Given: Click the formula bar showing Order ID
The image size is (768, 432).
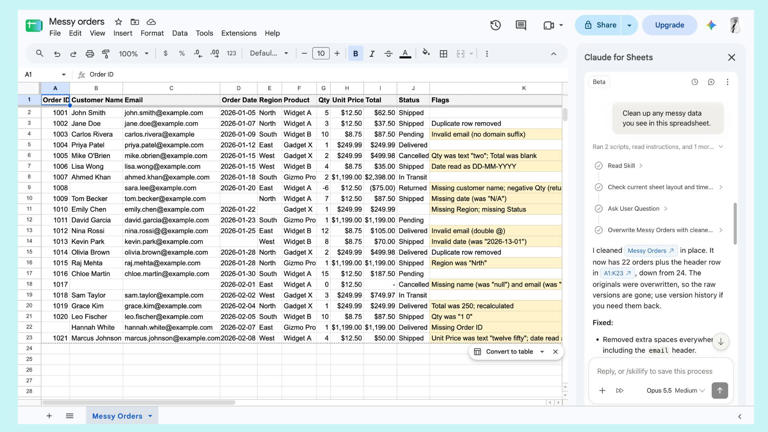Looking at the screenshot, I should coord(323,74).
